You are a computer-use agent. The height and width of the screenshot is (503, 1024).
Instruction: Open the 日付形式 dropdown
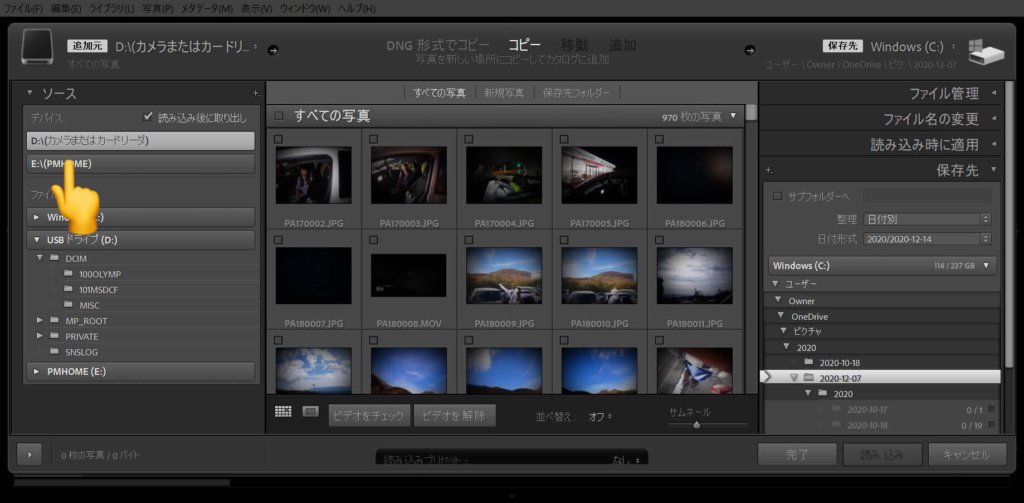(x=927, y=239)
